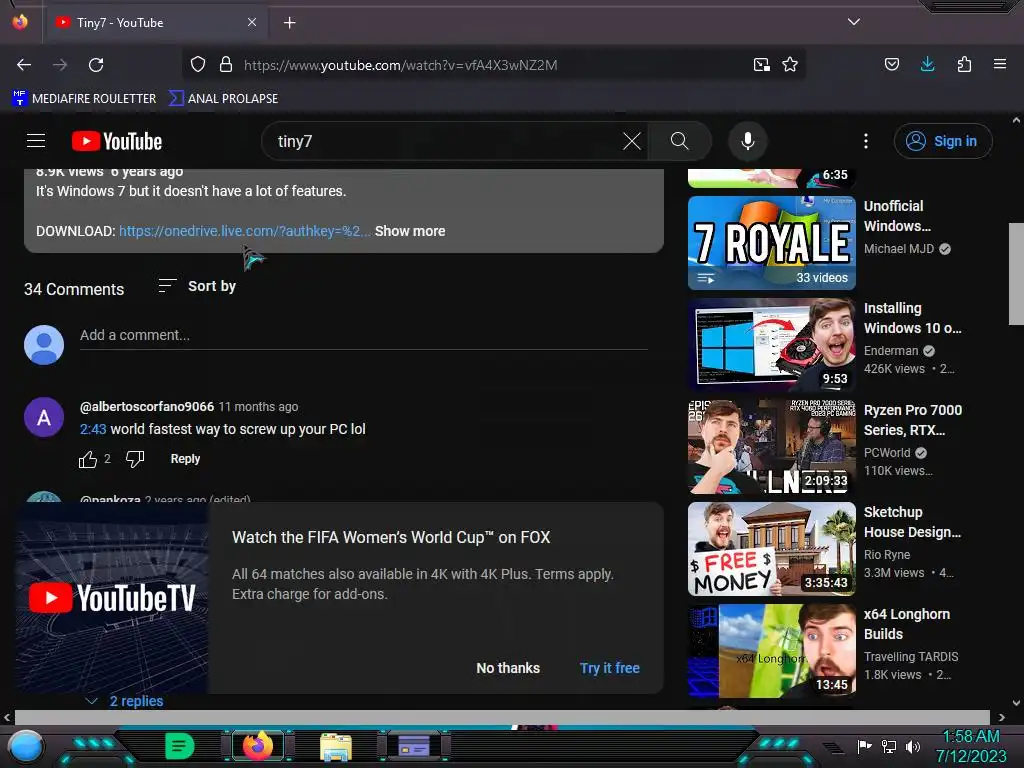Viewport: 1024px width, 768px height.
Task: Open Firefox downloads arrow icon
Action: pos(927,64)
